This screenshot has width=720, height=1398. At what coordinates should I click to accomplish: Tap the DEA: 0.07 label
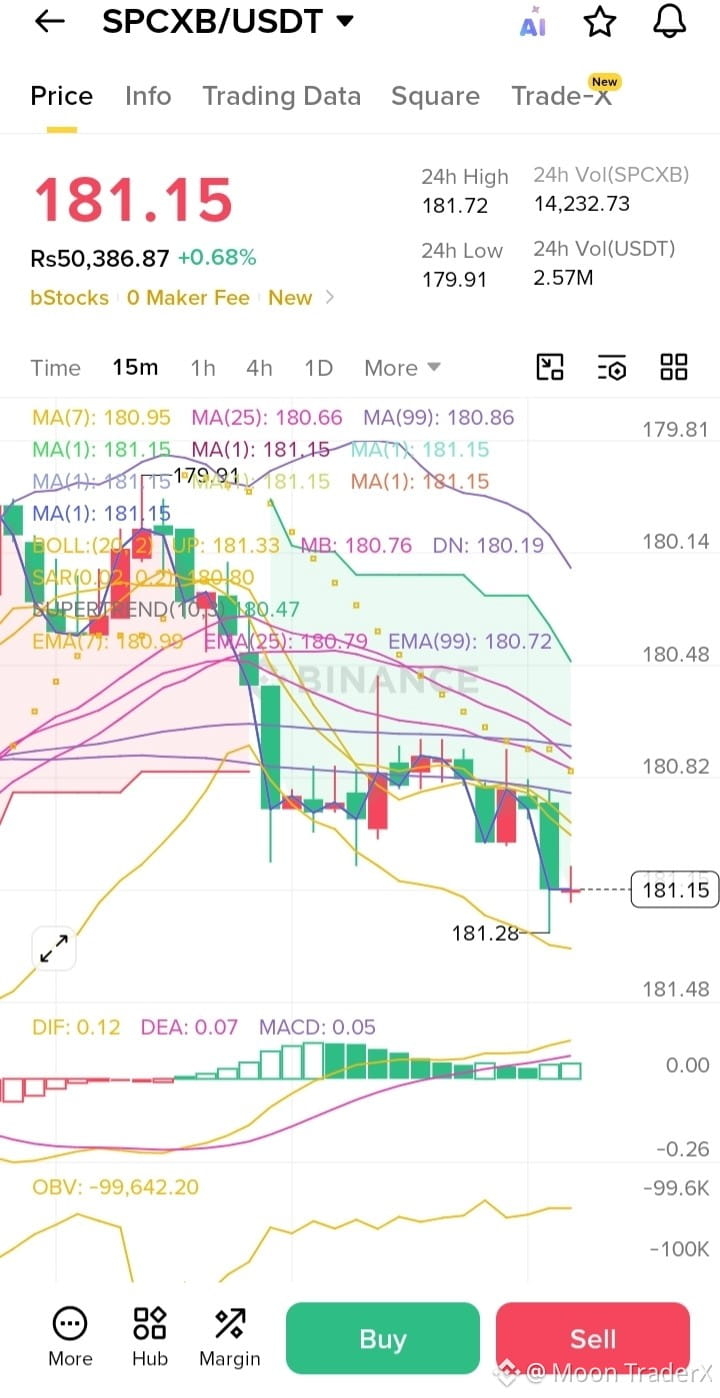tap(189, 1027)
